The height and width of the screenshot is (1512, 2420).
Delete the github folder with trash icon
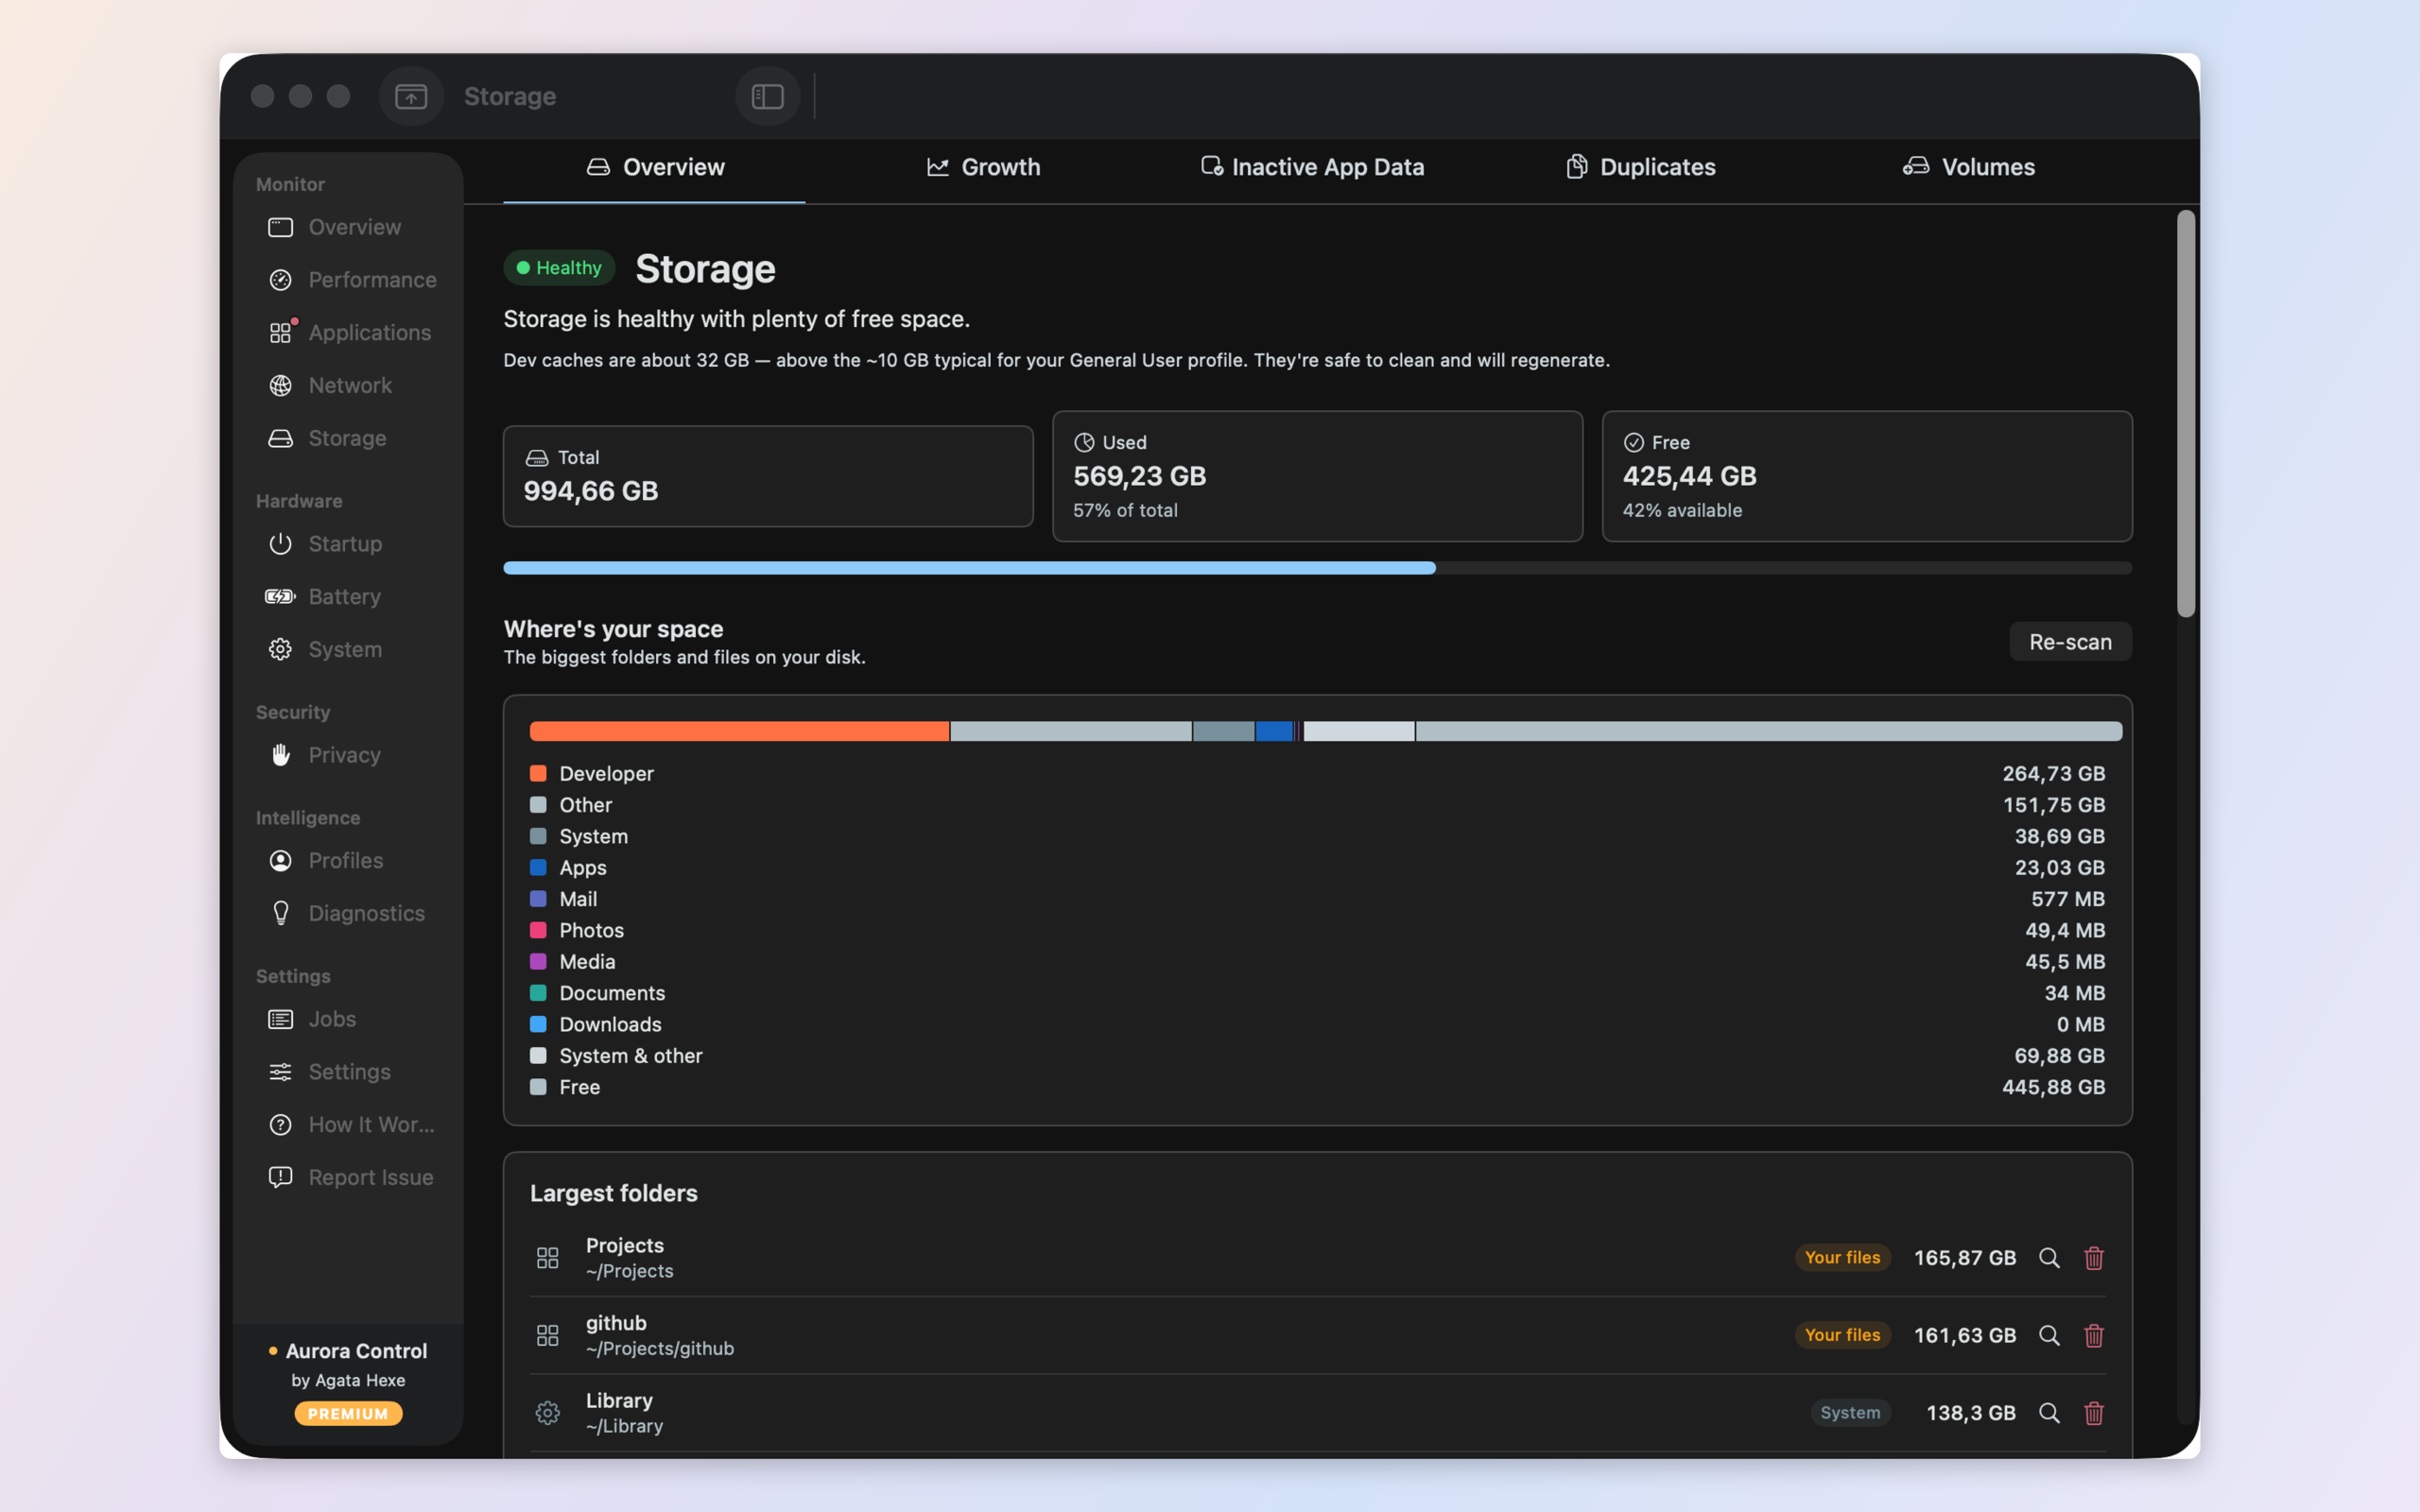tap(2094, 1335)
